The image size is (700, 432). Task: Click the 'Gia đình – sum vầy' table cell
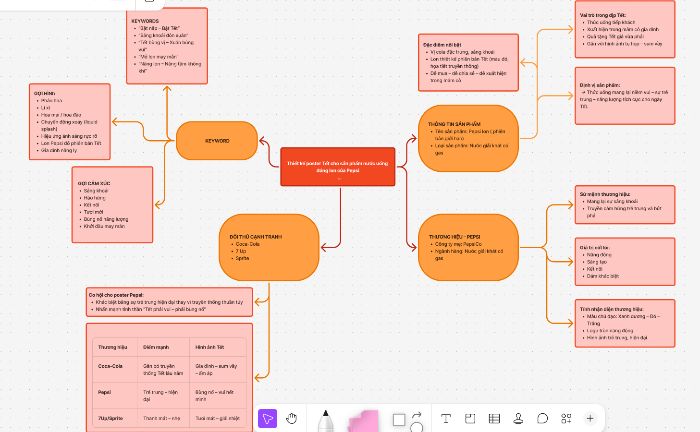tap(216, 369)
